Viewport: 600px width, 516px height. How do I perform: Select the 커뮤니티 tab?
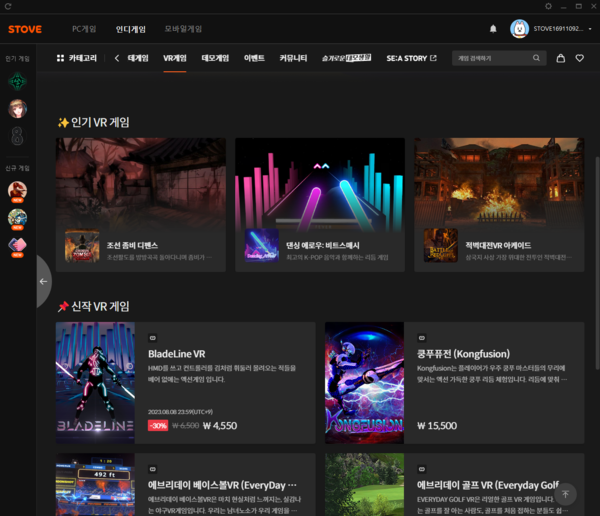click(293, 58)
